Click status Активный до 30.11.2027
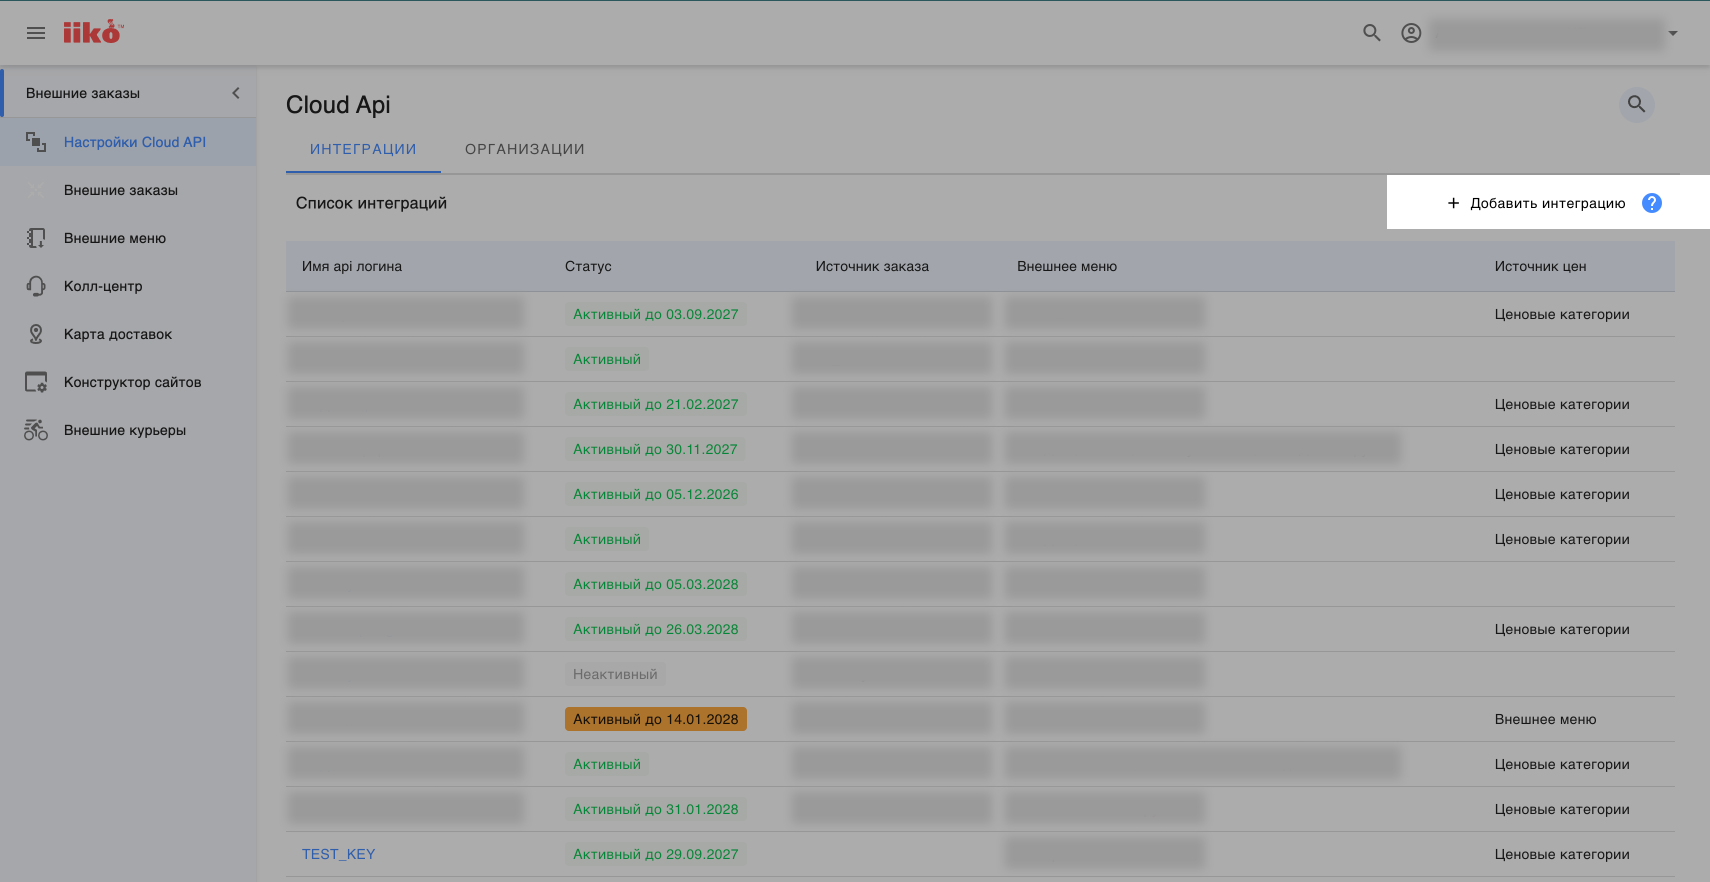 [x=655, y=449]
